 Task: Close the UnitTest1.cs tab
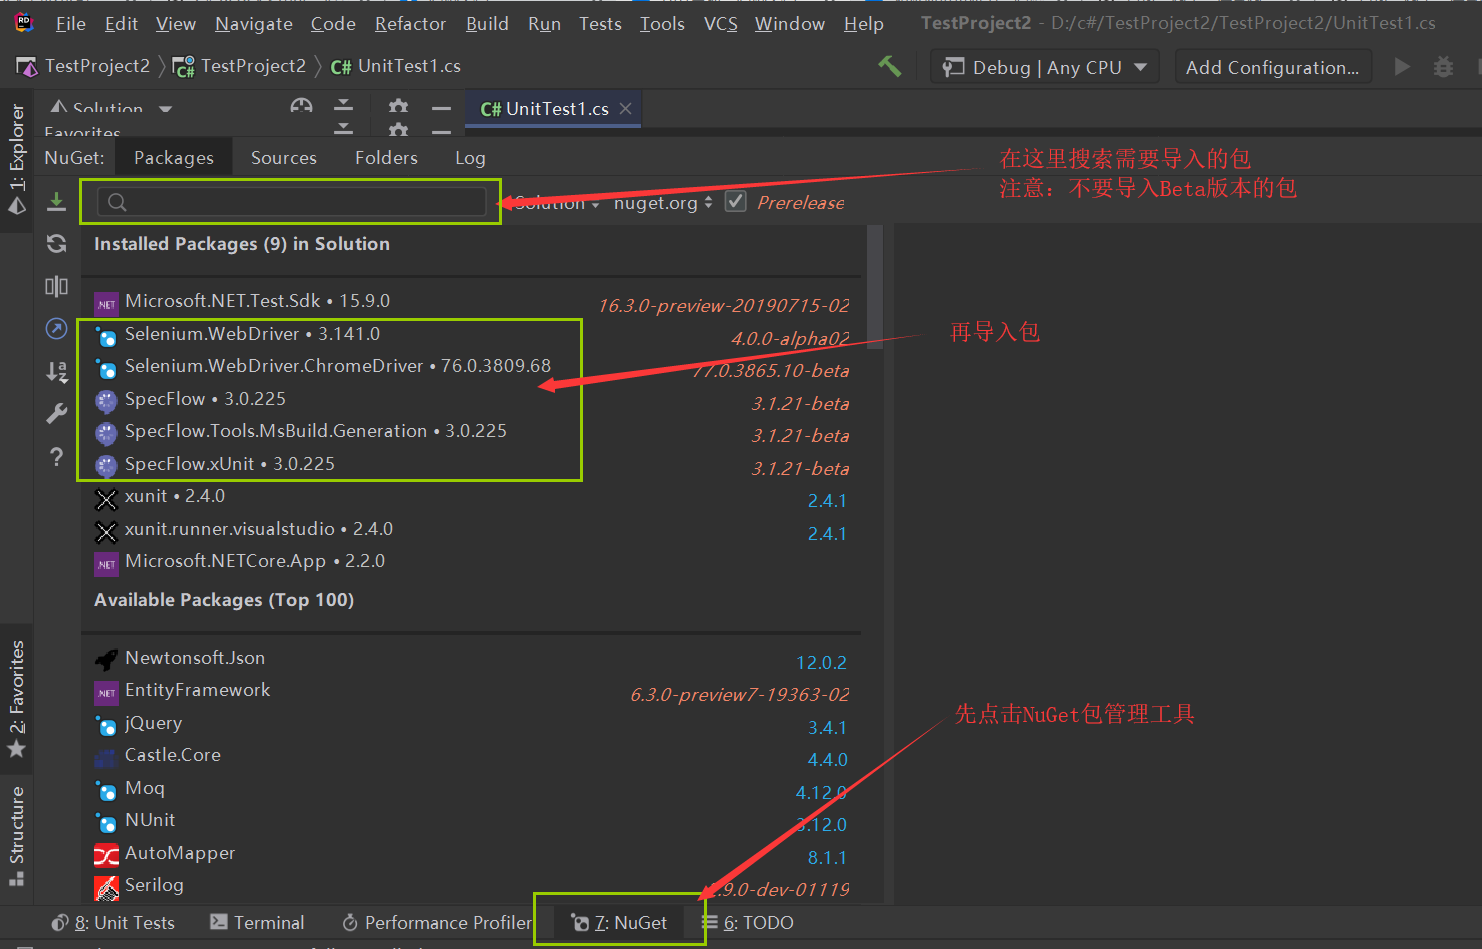point(625,108)
